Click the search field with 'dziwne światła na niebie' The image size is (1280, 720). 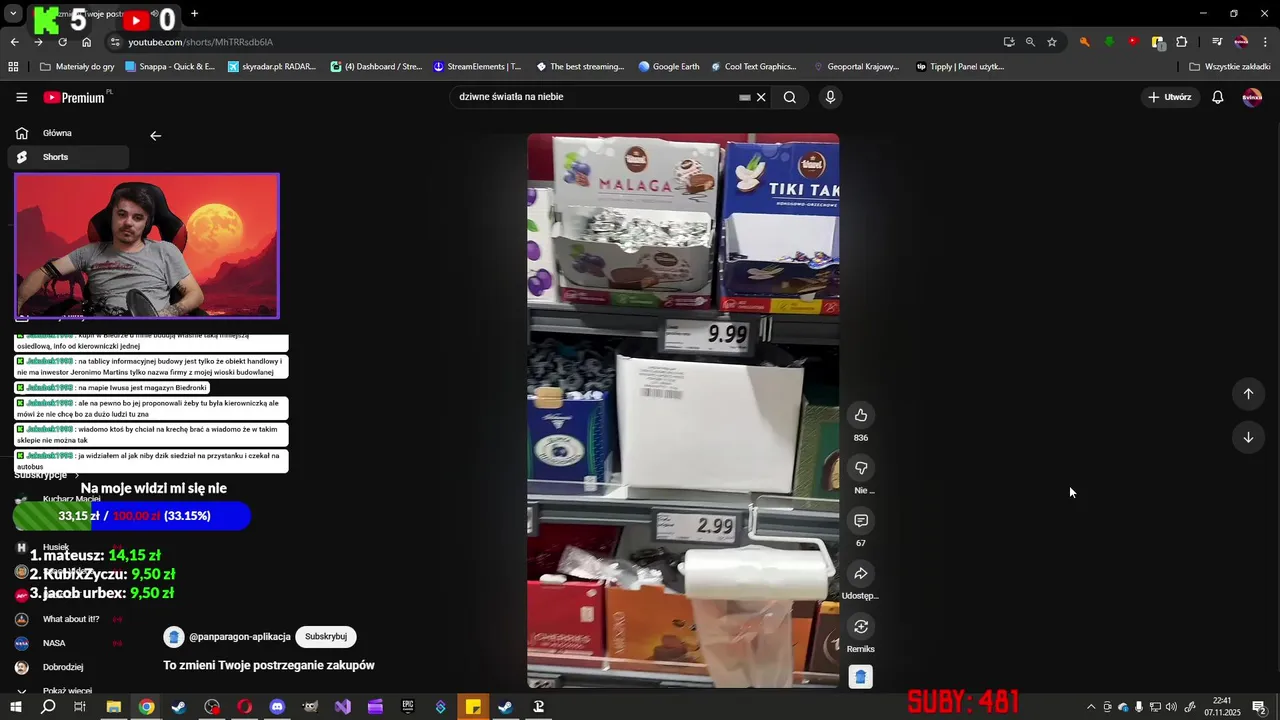[x=595, y=97]
